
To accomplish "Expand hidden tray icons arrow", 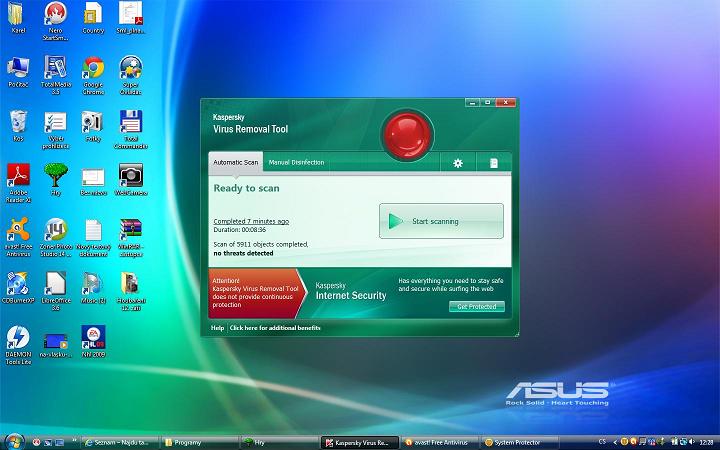I will pyautogui.click(x=615, y=442).
